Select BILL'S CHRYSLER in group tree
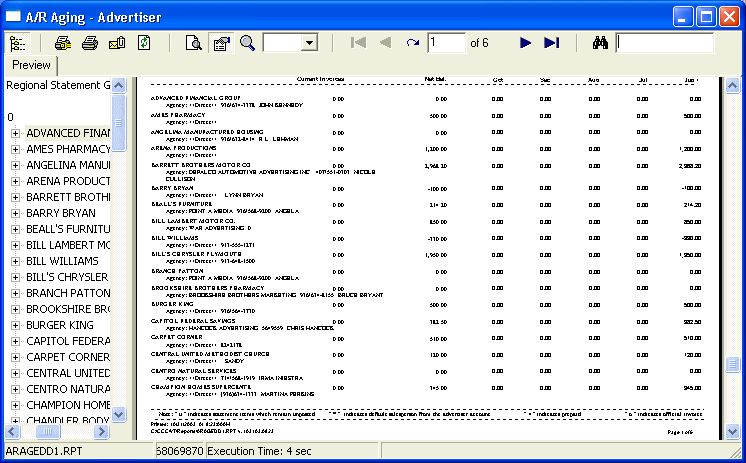 click(x=68, y=277)
